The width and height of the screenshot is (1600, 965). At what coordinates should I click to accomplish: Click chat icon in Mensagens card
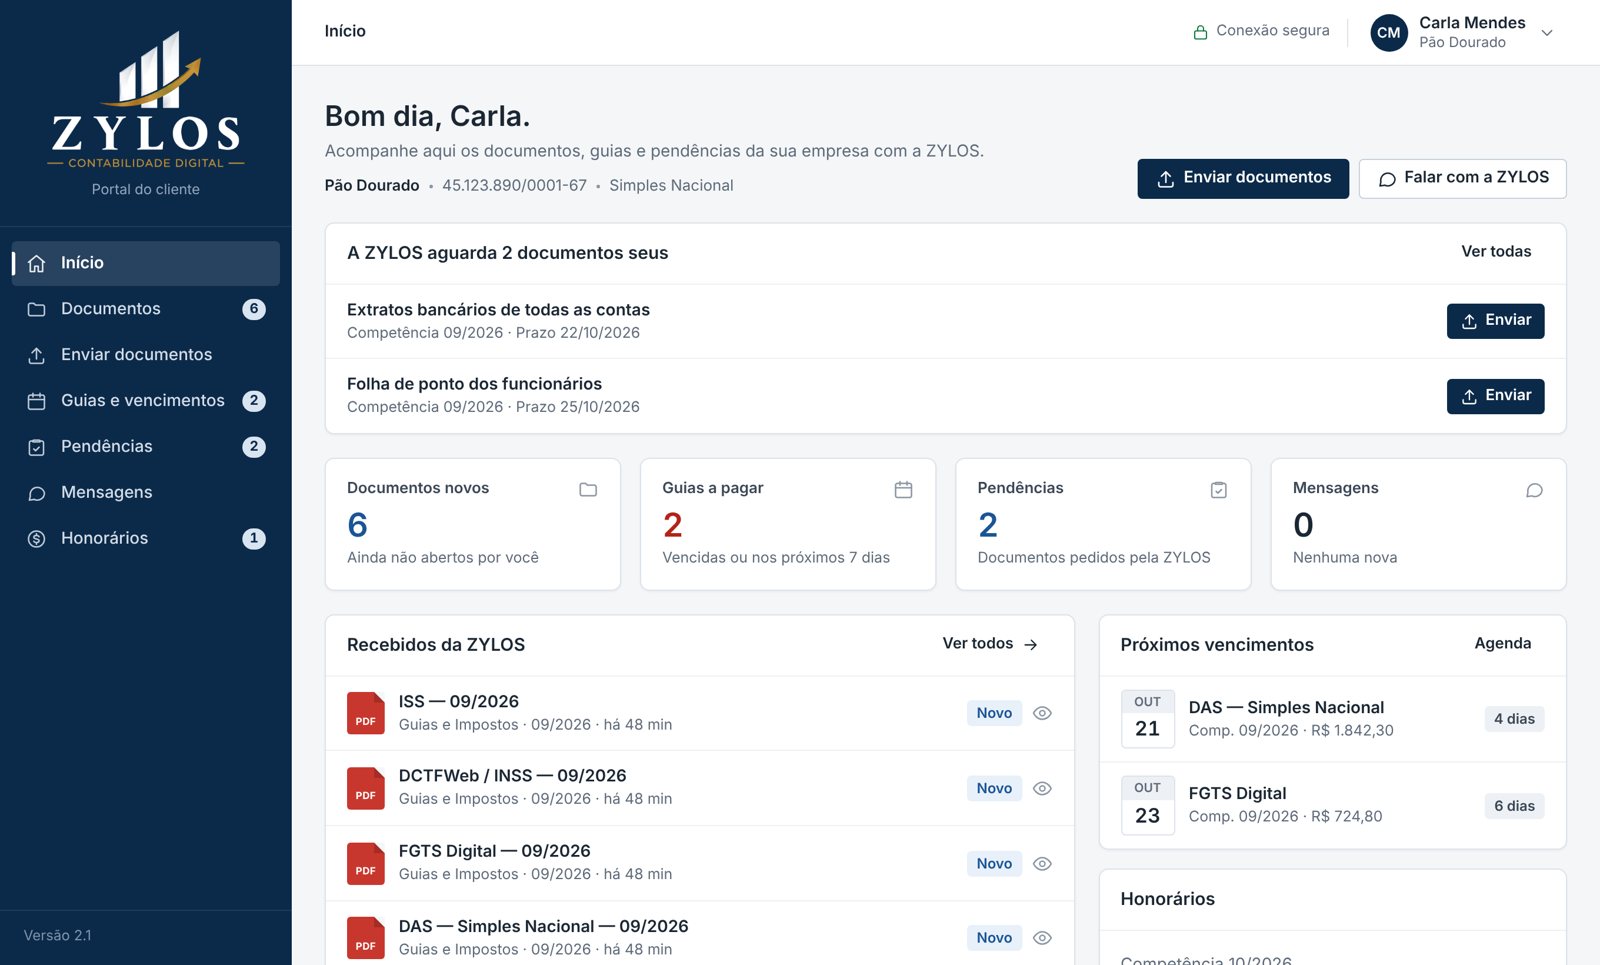[x=1534, y=490]
